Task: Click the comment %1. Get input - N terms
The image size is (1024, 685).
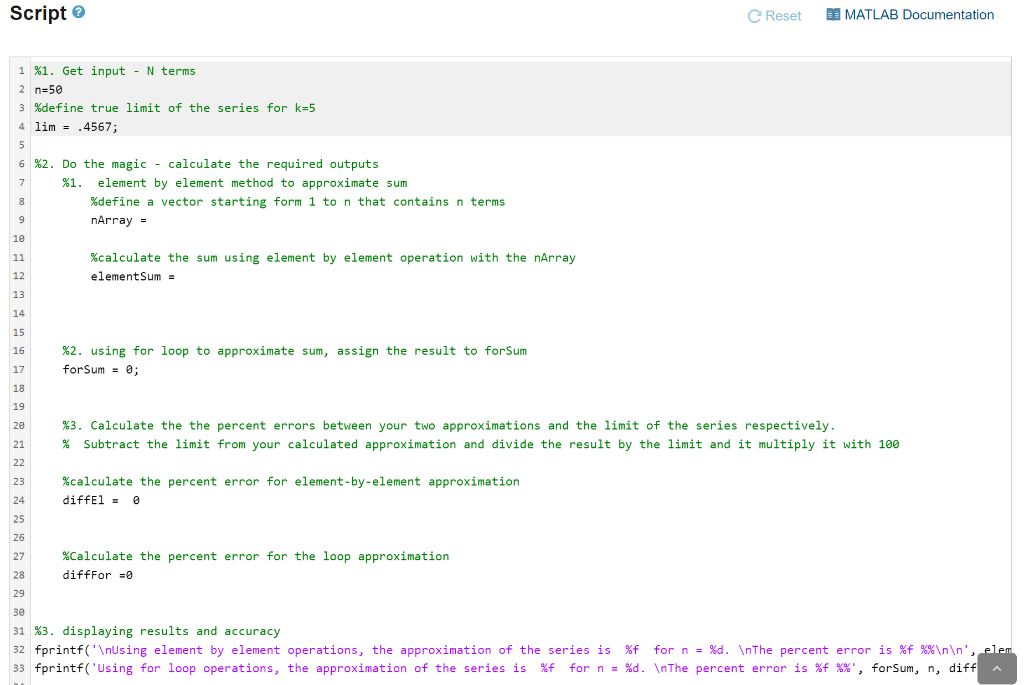Action: [115, 70]
